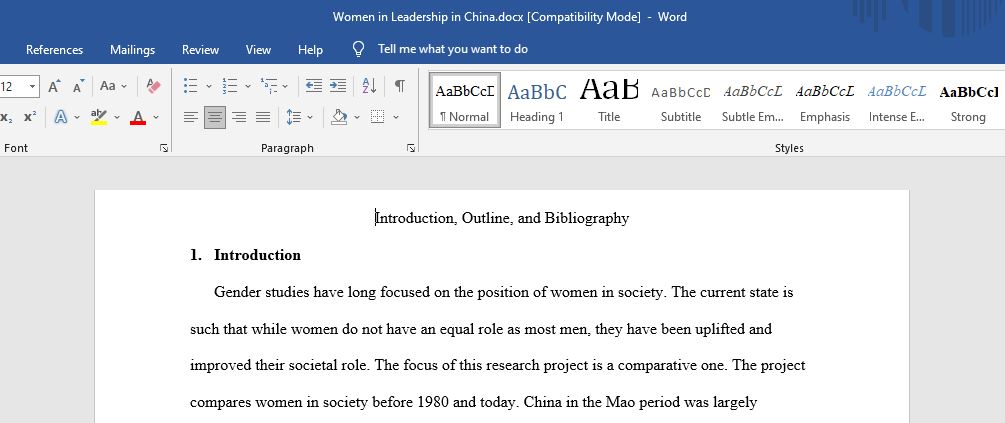Image resolution: width=1005 pixels, height=423 pixels.
Task: Apply Title style
Action: pyautogui.click(x=609, y=100)
